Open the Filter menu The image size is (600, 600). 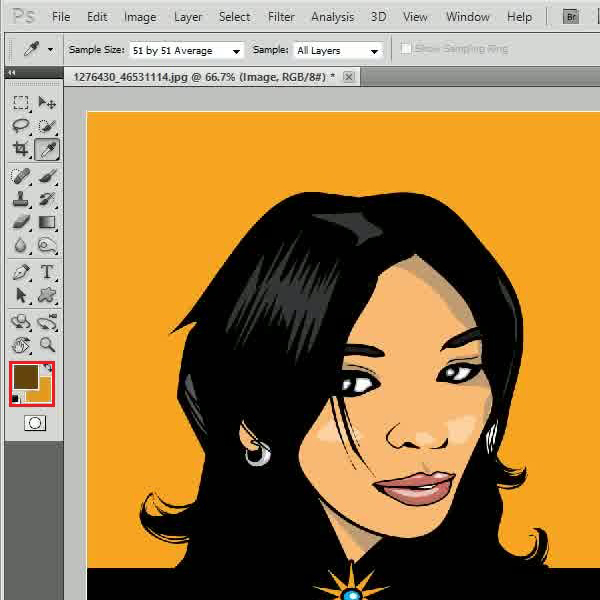click(x=281, y=17)
